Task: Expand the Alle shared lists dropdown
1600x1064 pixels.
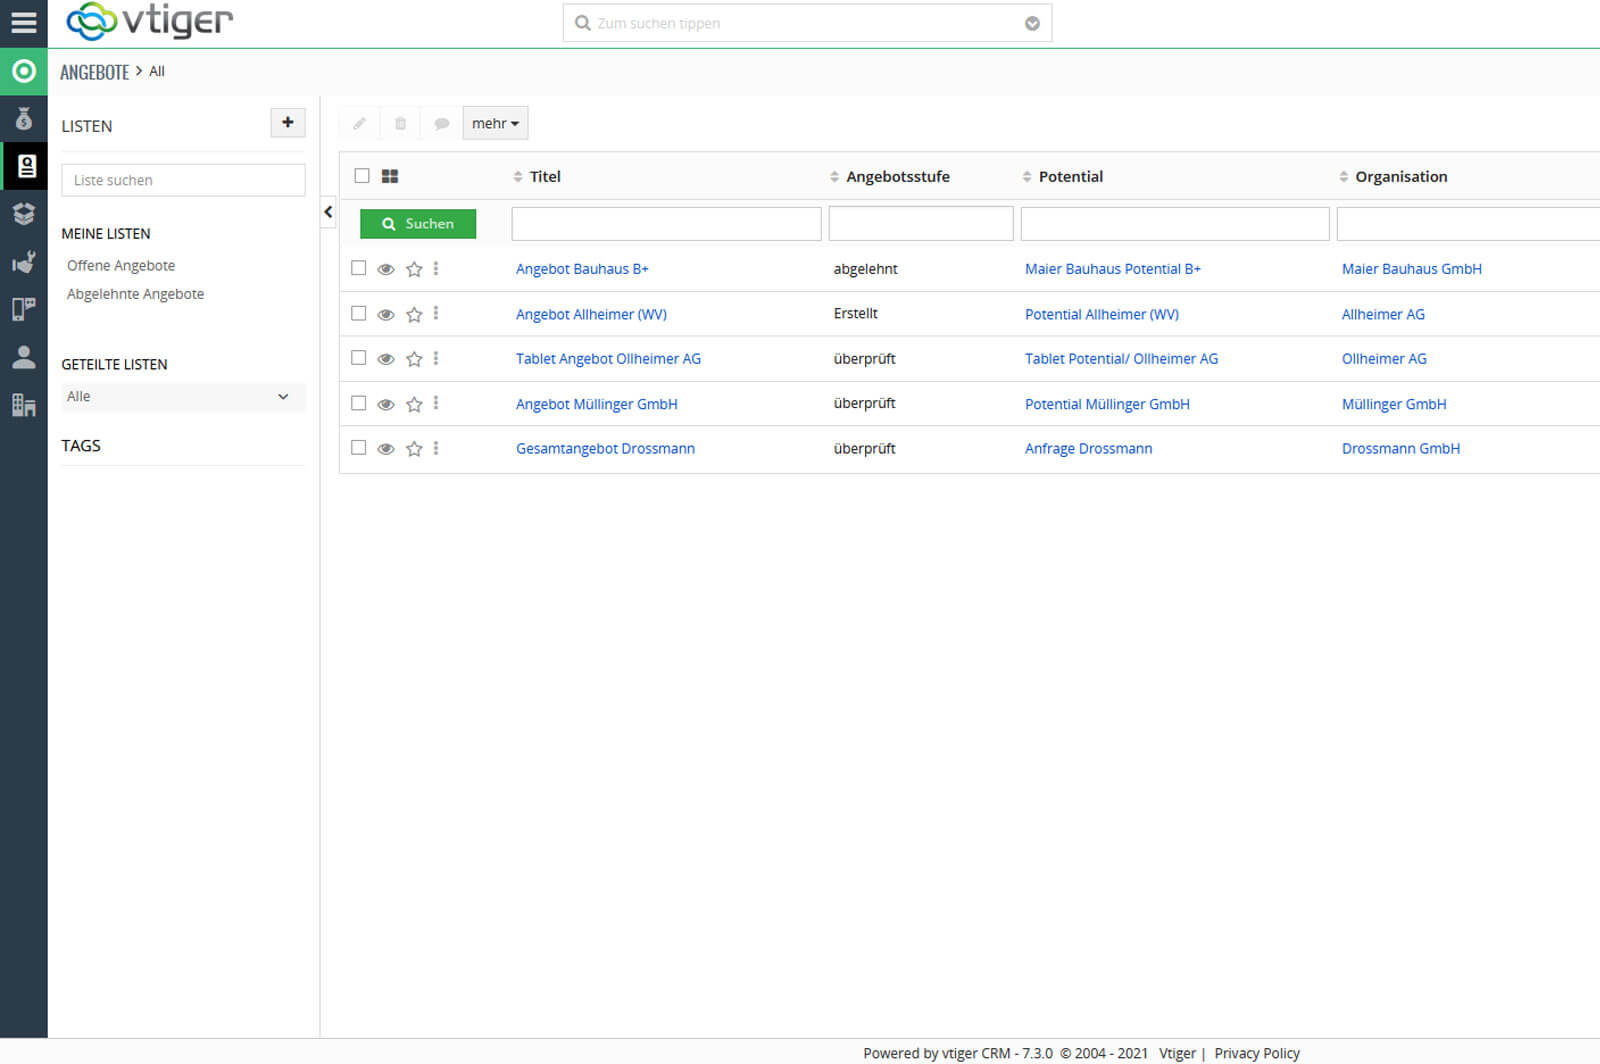Action: tap(182, 397)
